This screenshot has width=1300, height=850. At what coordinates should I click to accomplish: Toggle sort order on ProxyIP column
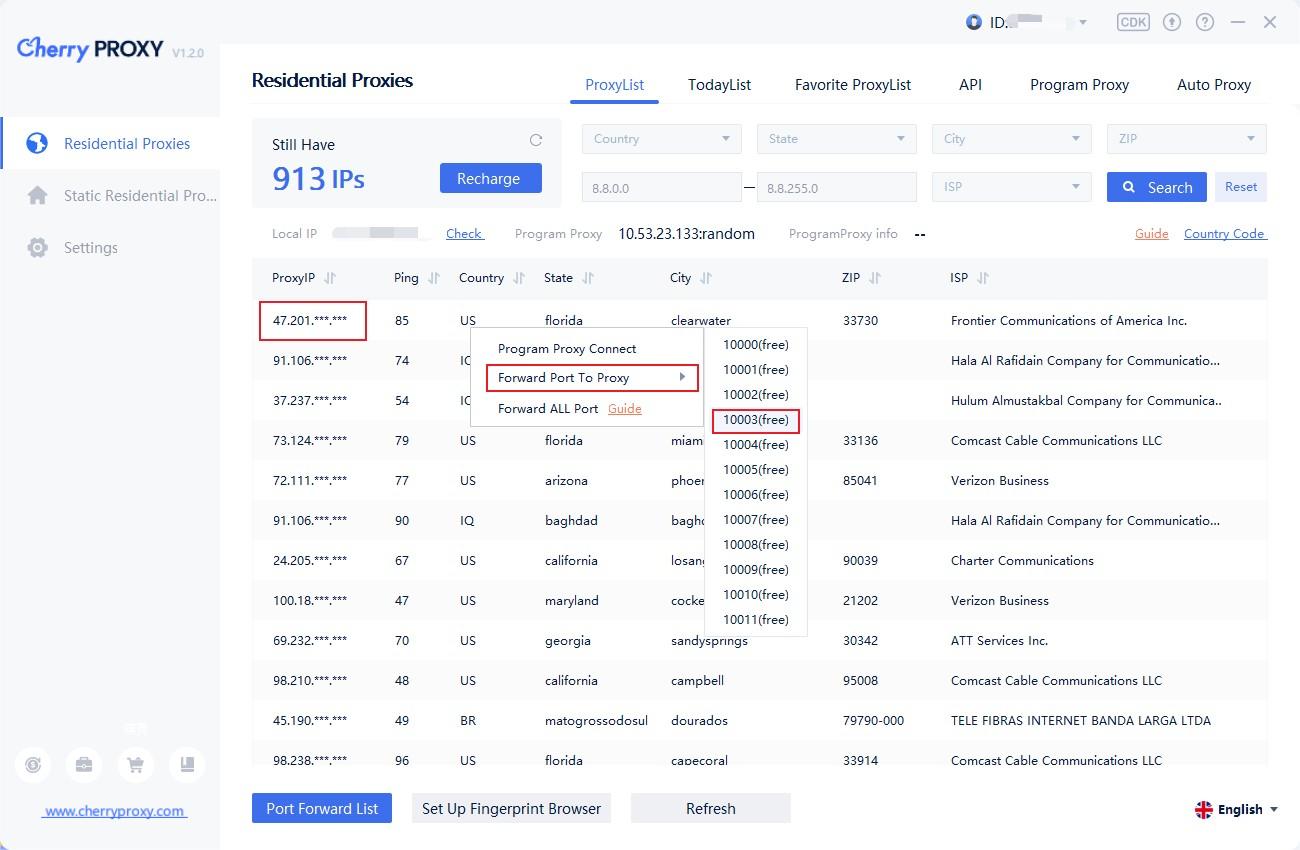[330, 278]
